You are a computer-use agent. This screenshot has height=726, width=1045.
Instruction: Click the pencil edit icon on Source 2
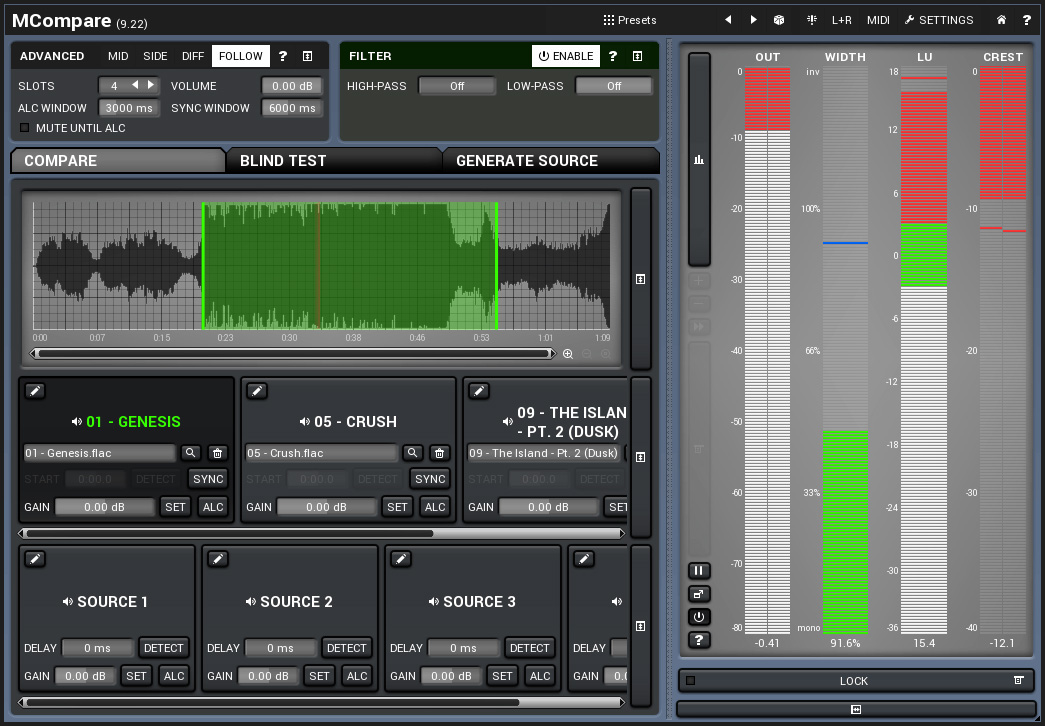(218, 559)
